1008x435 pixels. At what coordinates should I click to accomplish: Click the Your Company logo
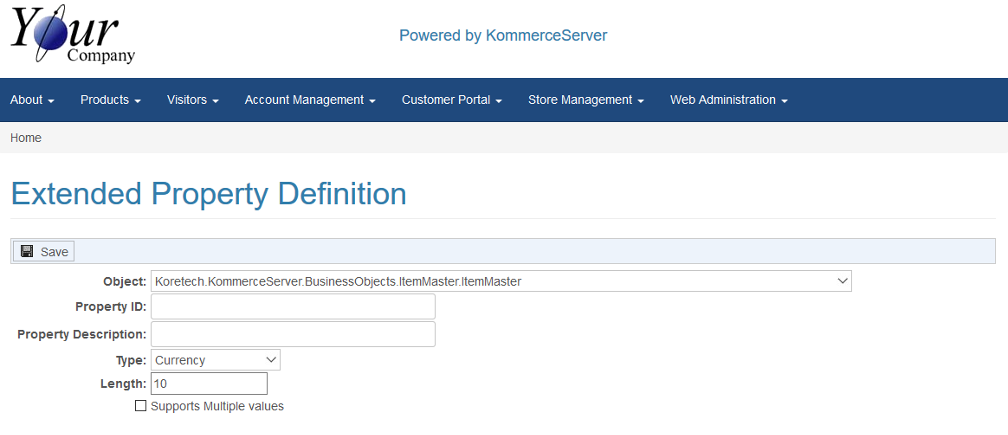coord(72,36)
